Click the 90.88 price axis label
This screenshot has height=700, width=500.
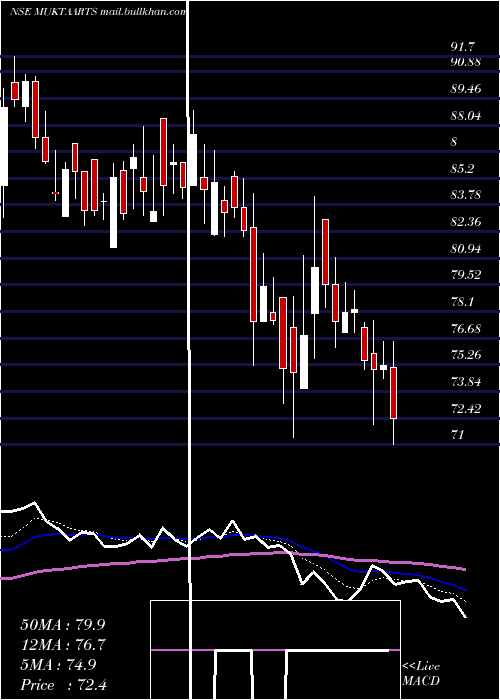466,62
